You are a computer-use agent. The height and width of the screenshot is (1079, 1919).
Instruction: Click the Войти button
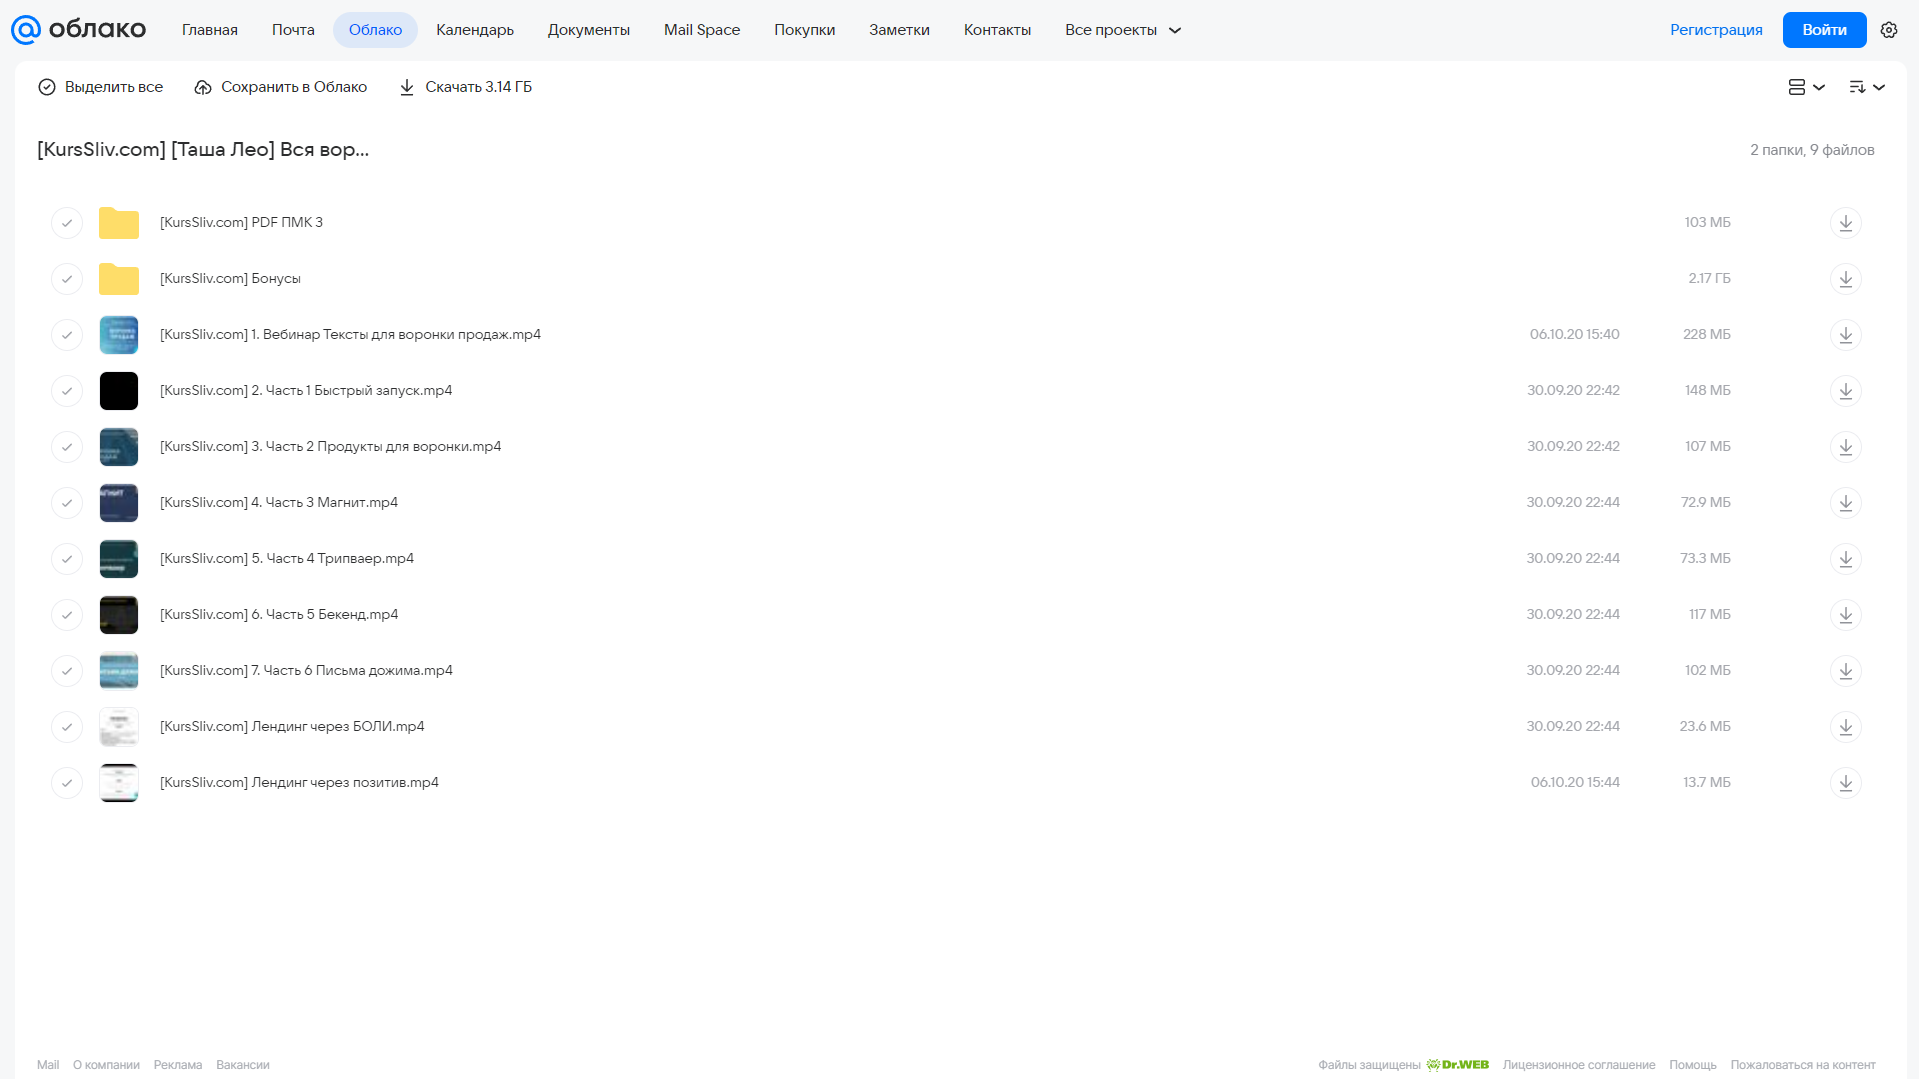pos(1824,30)
